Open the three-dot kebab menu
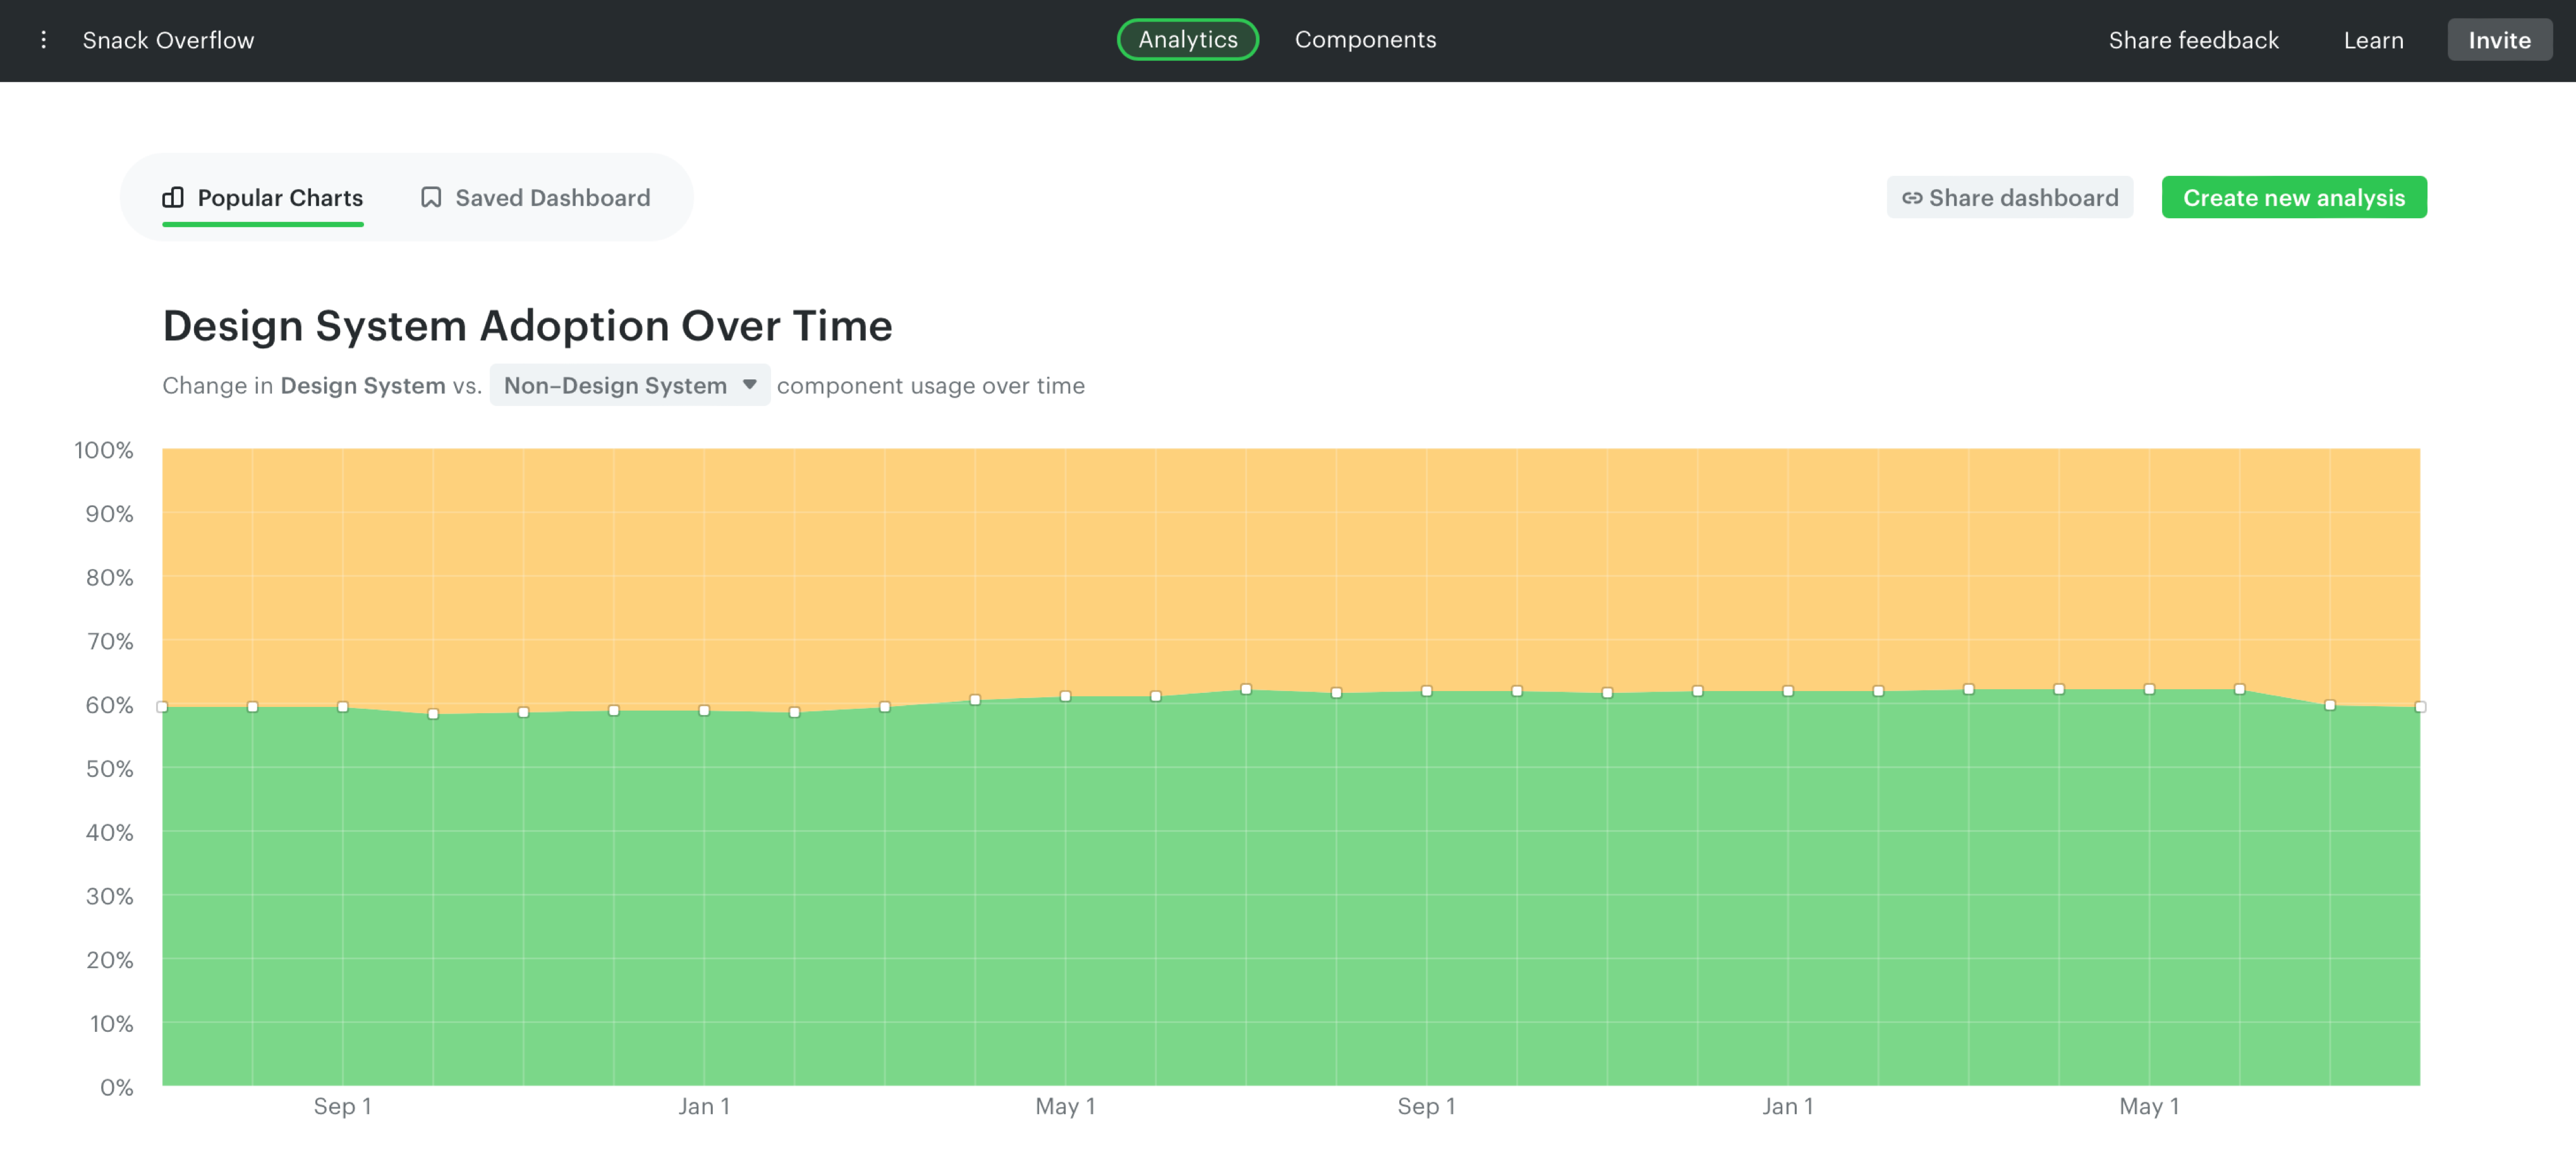This screenshot has width=2576, height=1176. (x=43, y=40)
